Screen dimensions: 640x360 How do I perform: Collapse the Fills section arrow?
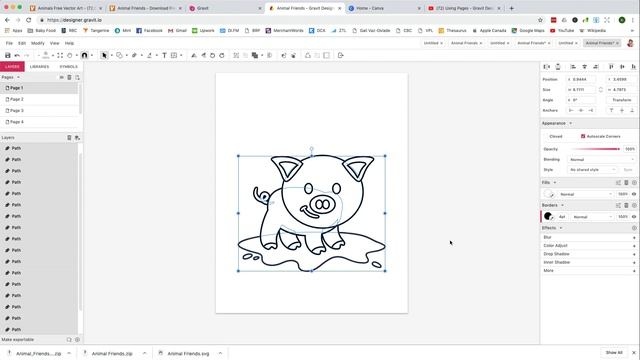click(555, 182)
